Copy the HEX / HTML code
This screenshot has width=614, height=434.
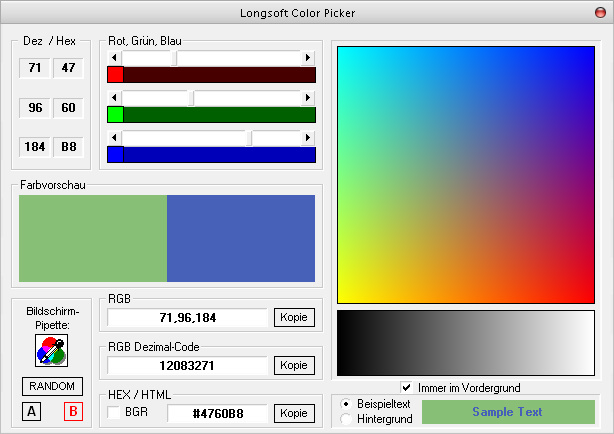294,413
